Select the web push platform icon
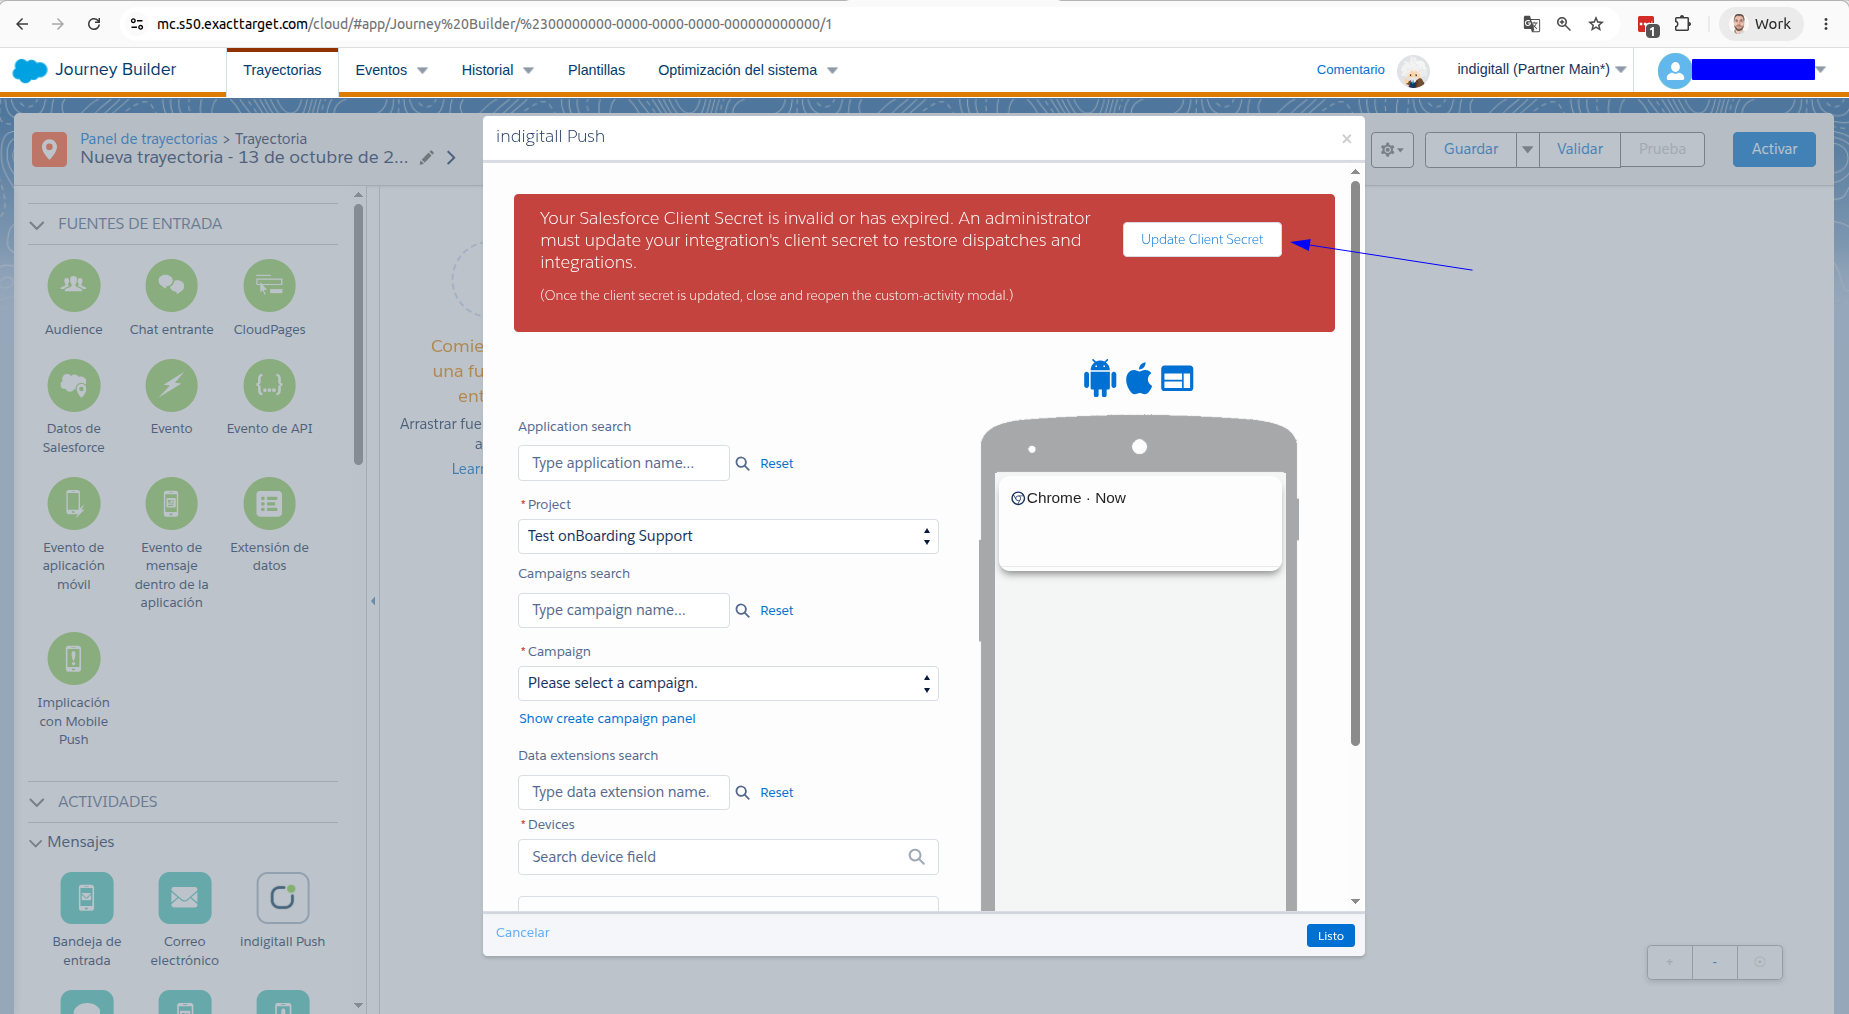 pyautogui.click(x=1177, y=379)
